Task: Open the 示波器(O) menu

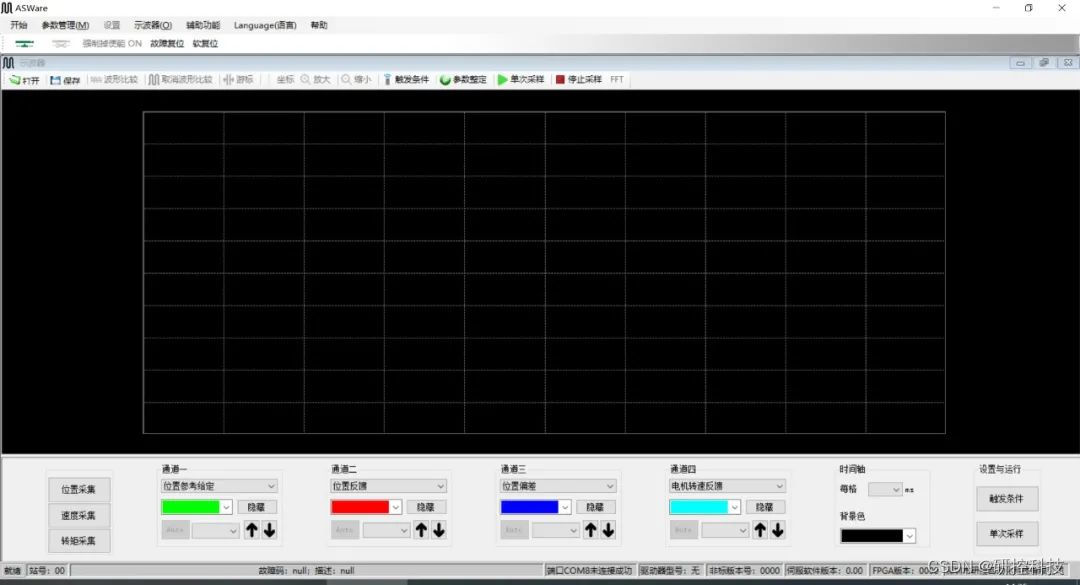Action: pyautogui.click(x=153, y=25)
